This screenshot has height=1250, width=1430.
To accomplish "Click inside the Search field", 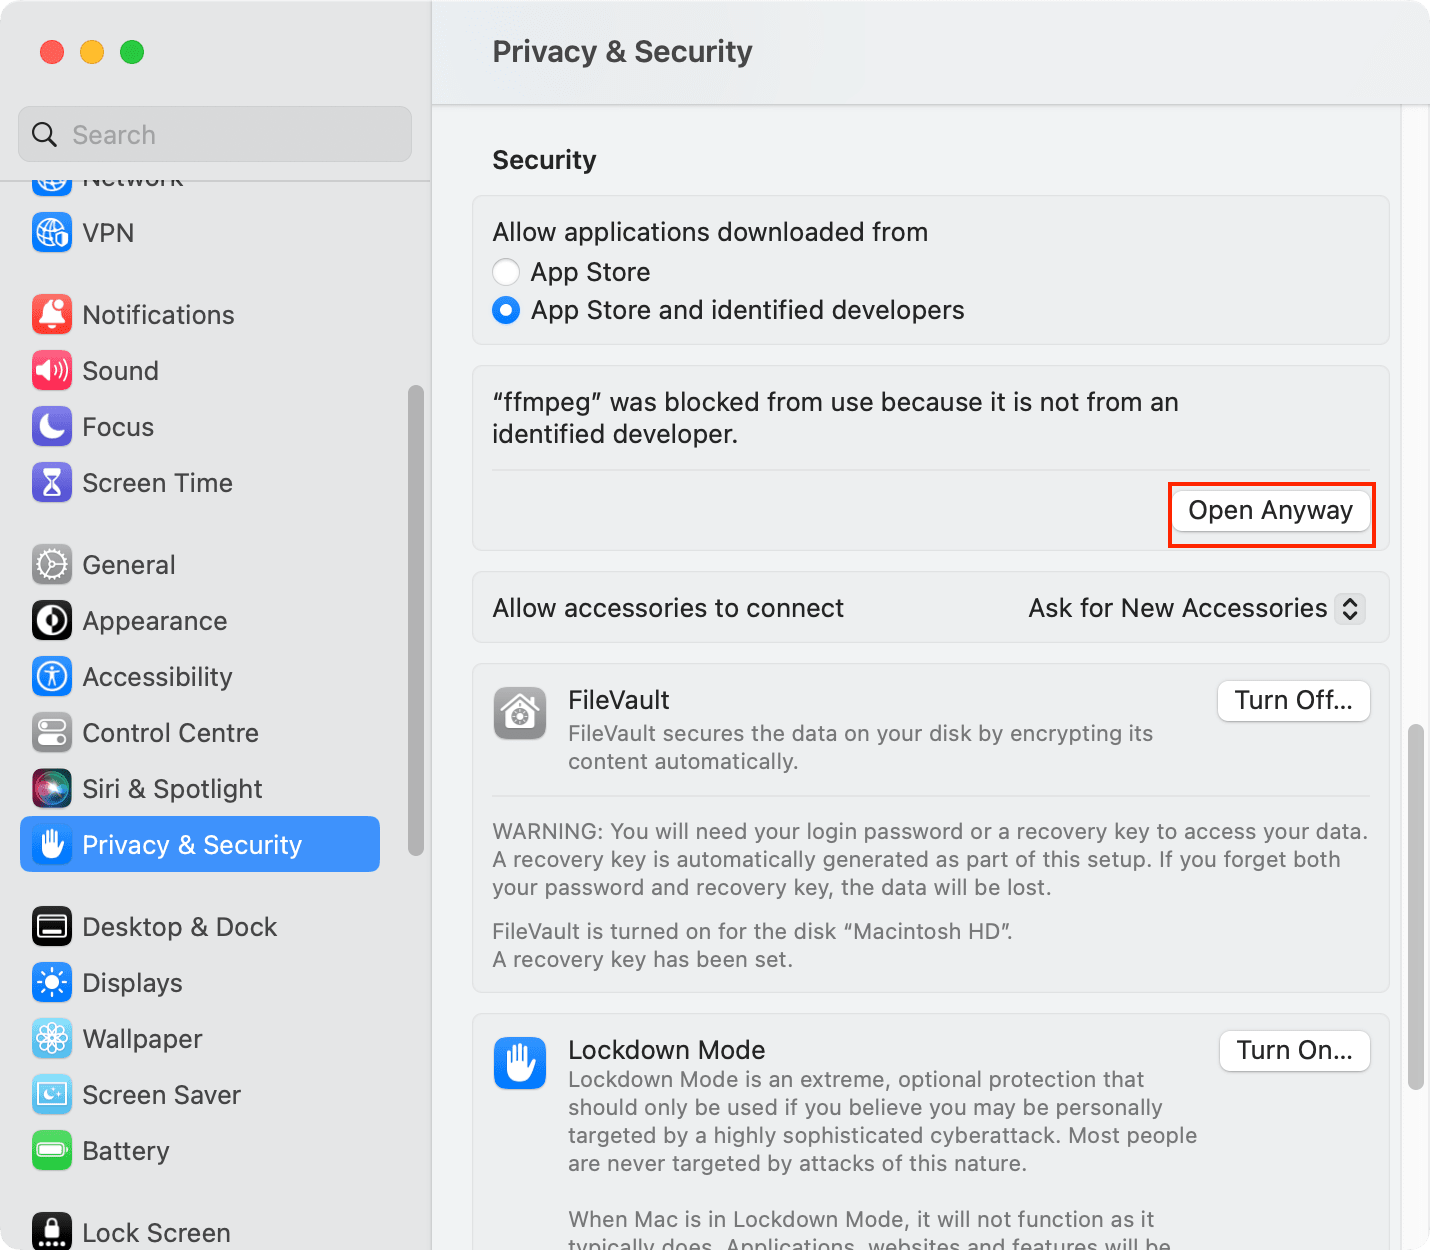I will tap(214, 134).
